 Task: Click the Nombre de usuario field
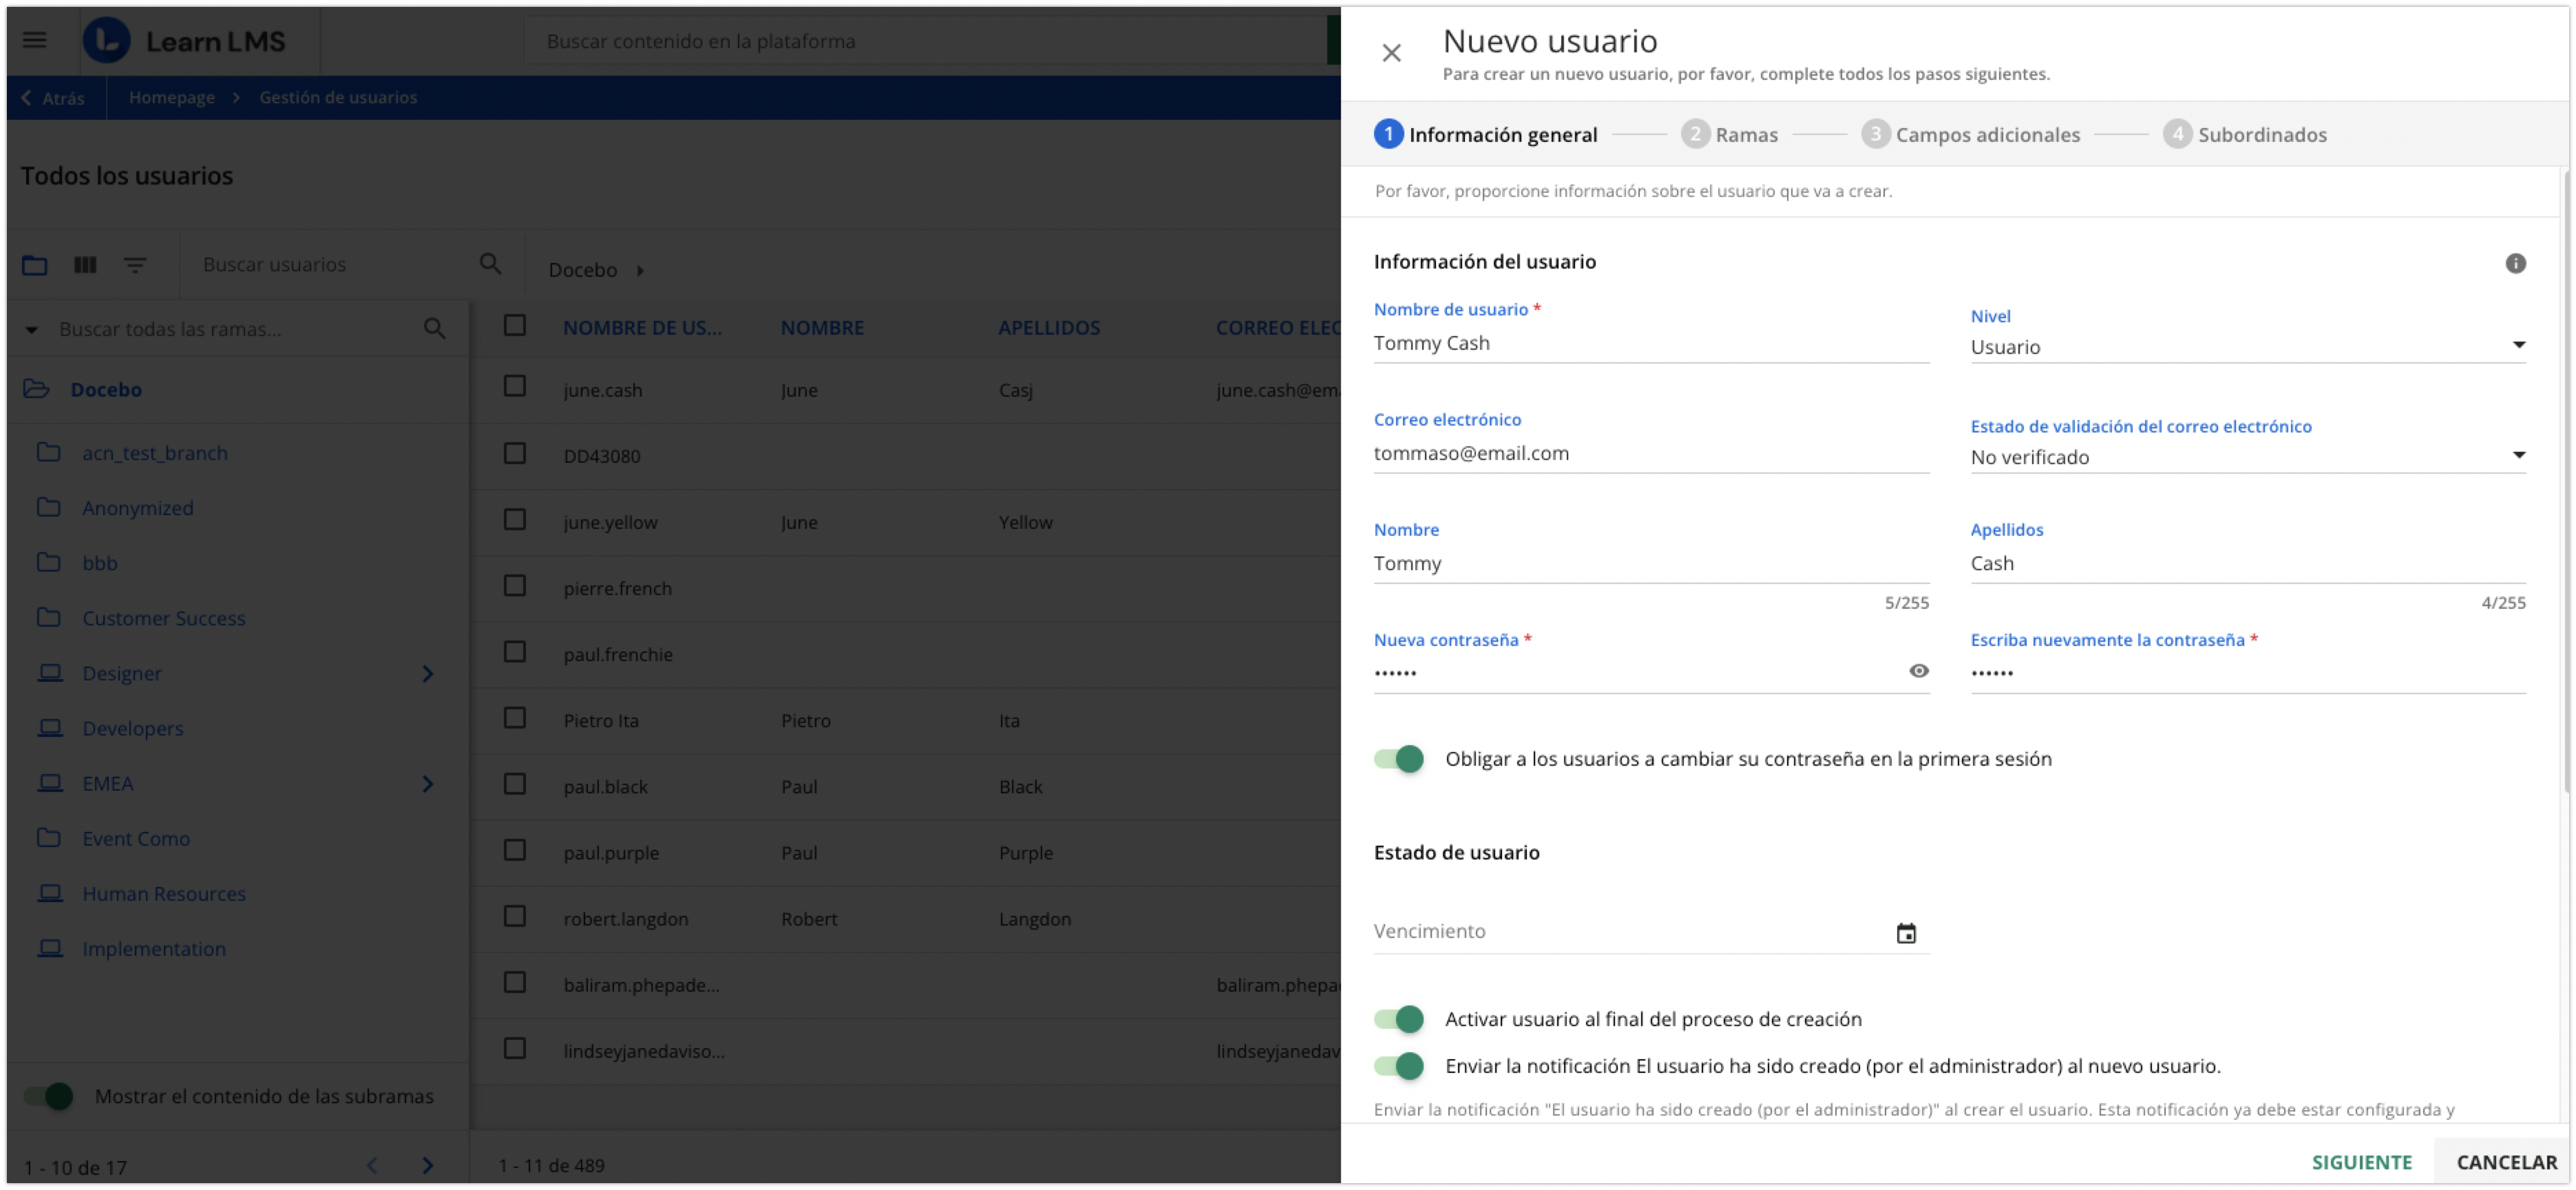(1651, 343)
